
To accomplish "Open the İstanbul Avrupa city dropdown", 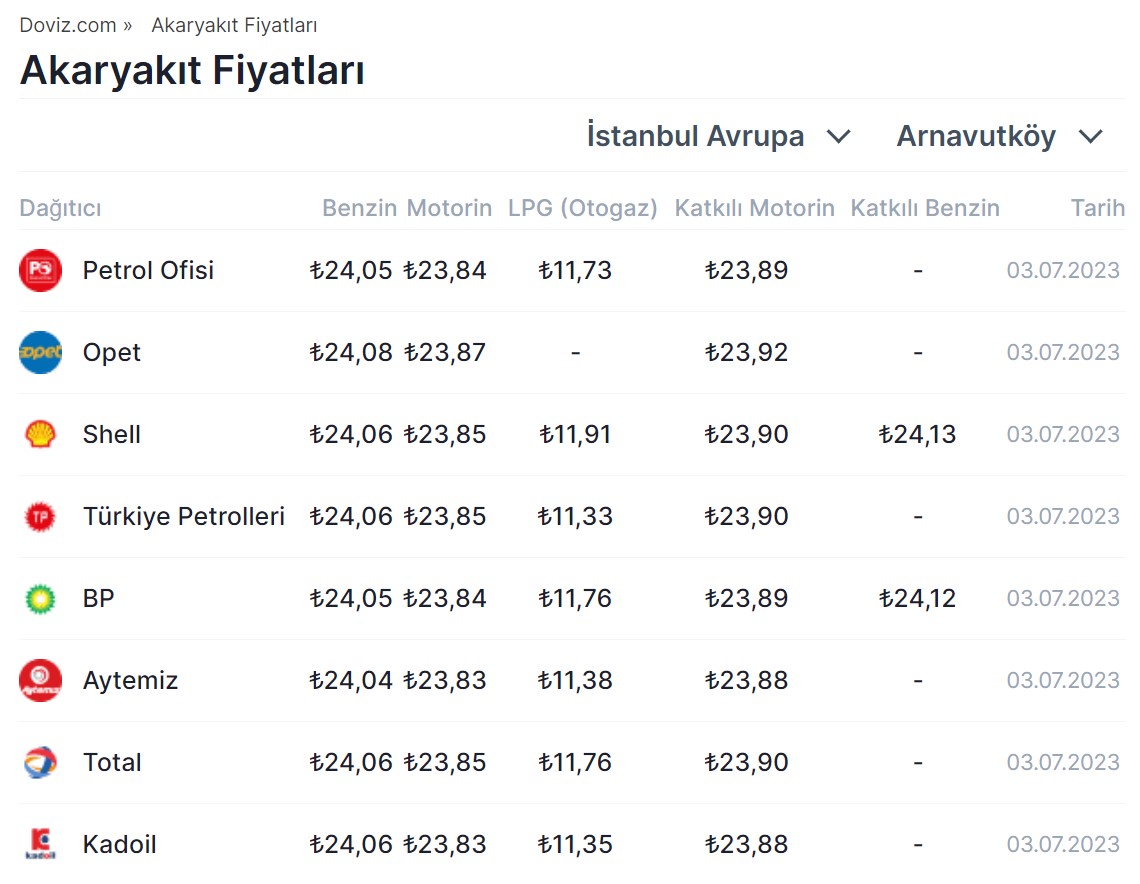I will pos(718,136).
